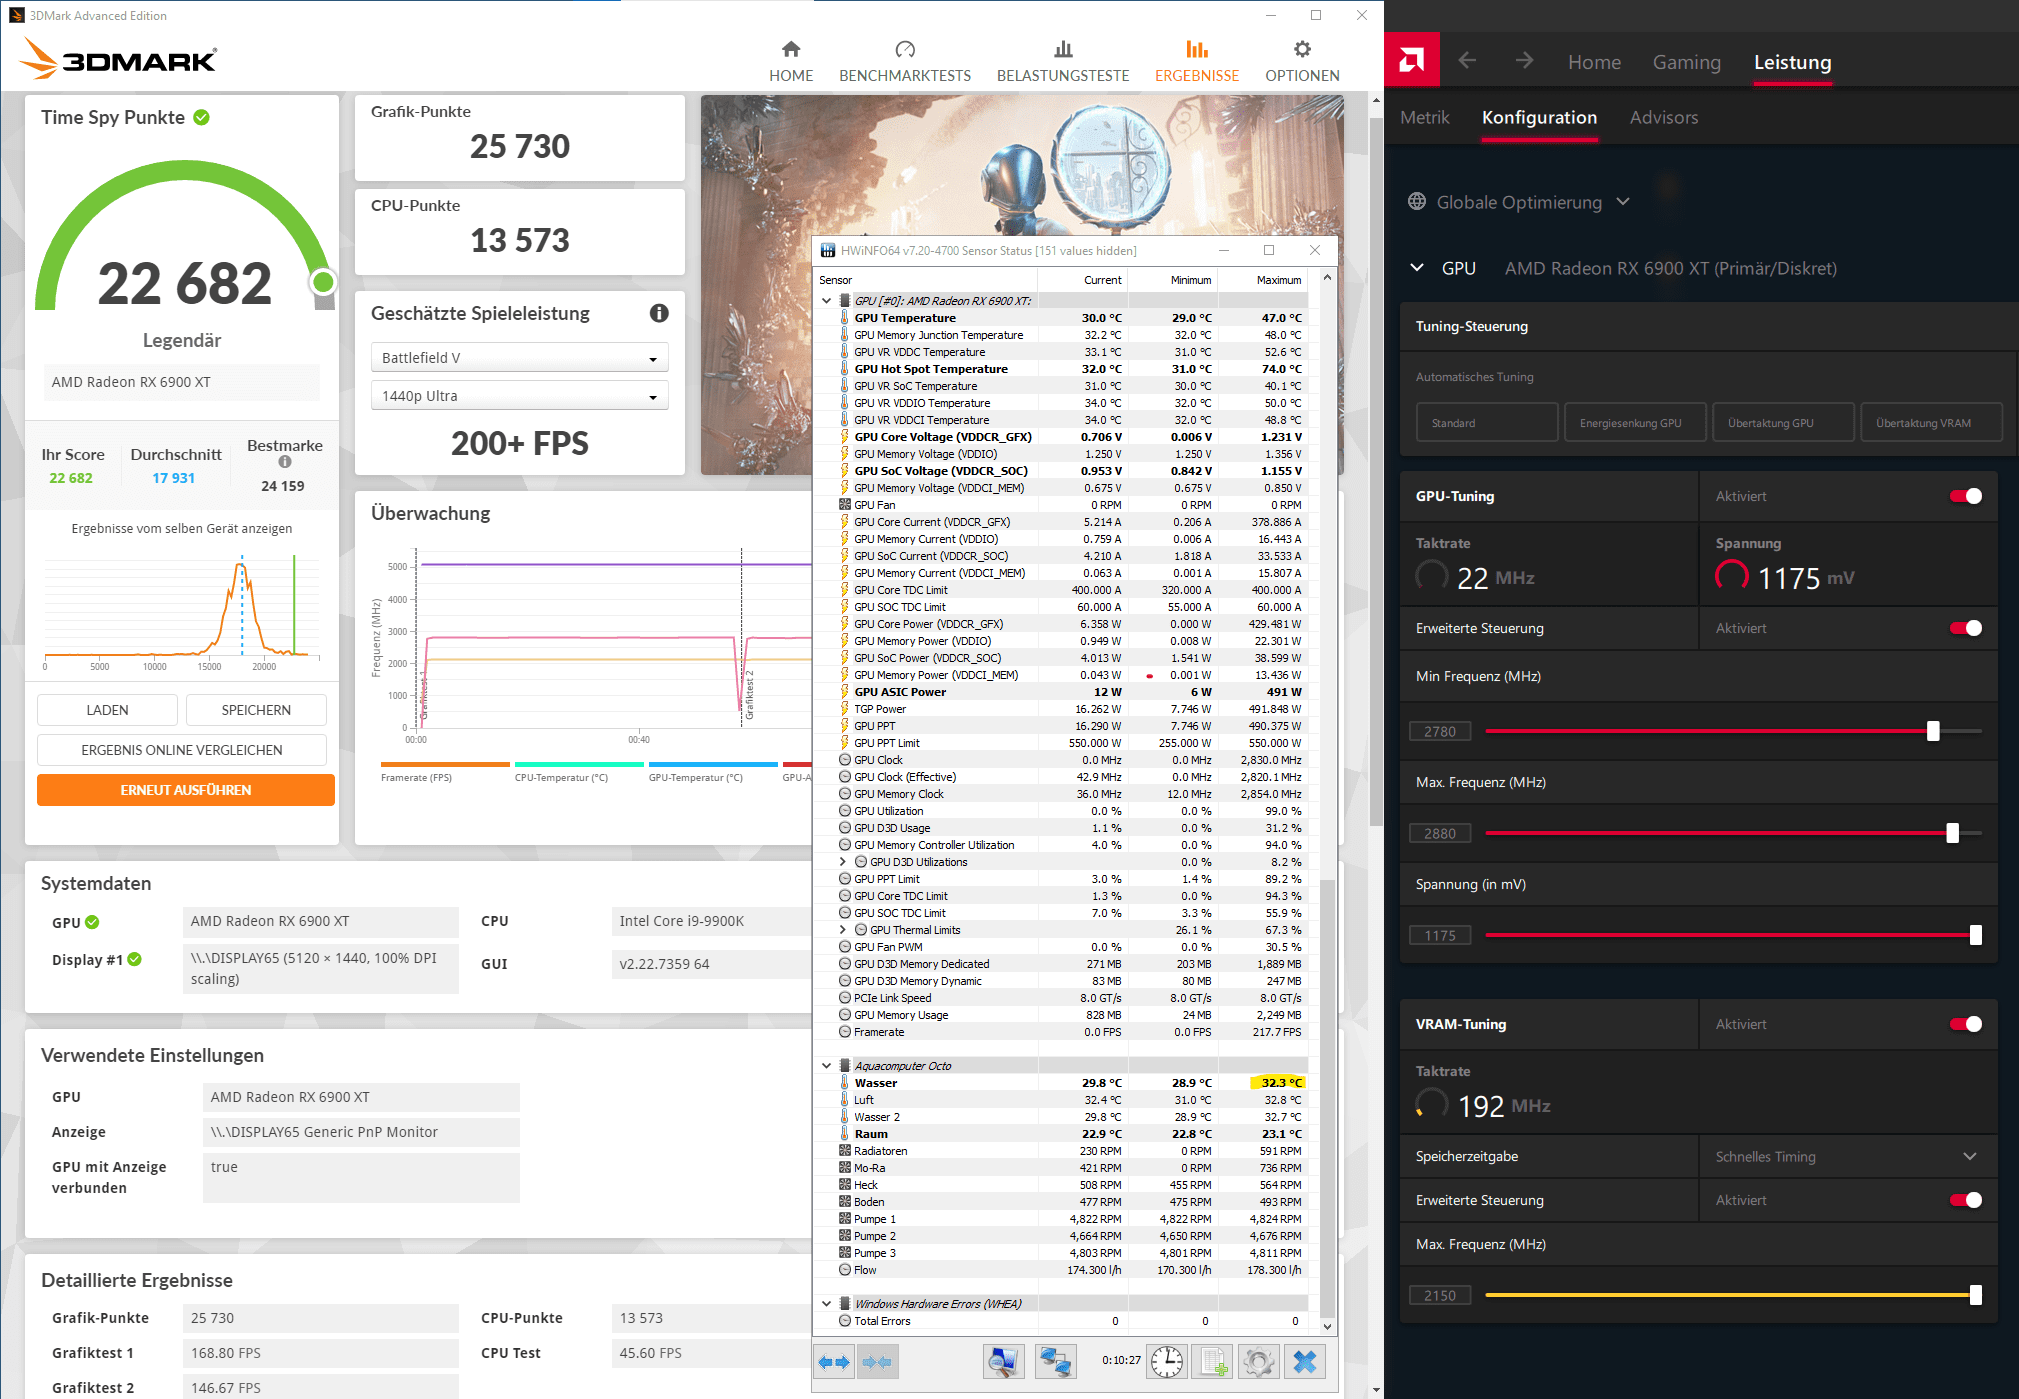Click the Max. Frequenz GPU slider handle
This screenshot has width=2019, height=1399.
coord(1952,833)
